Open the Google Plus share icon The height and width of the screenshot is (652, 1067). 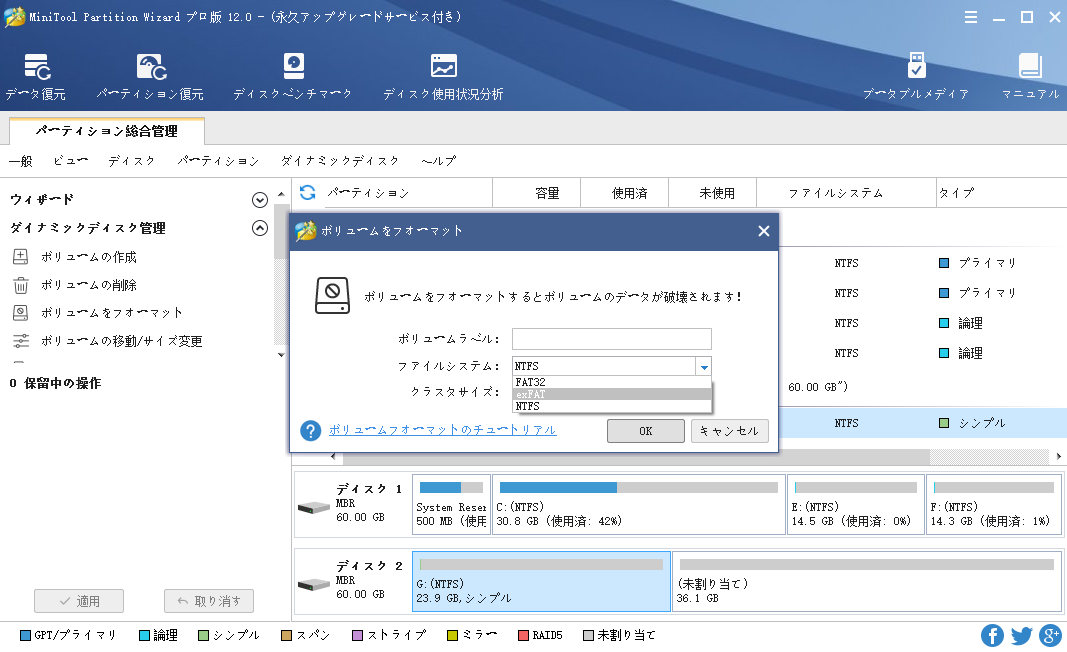1051,636
